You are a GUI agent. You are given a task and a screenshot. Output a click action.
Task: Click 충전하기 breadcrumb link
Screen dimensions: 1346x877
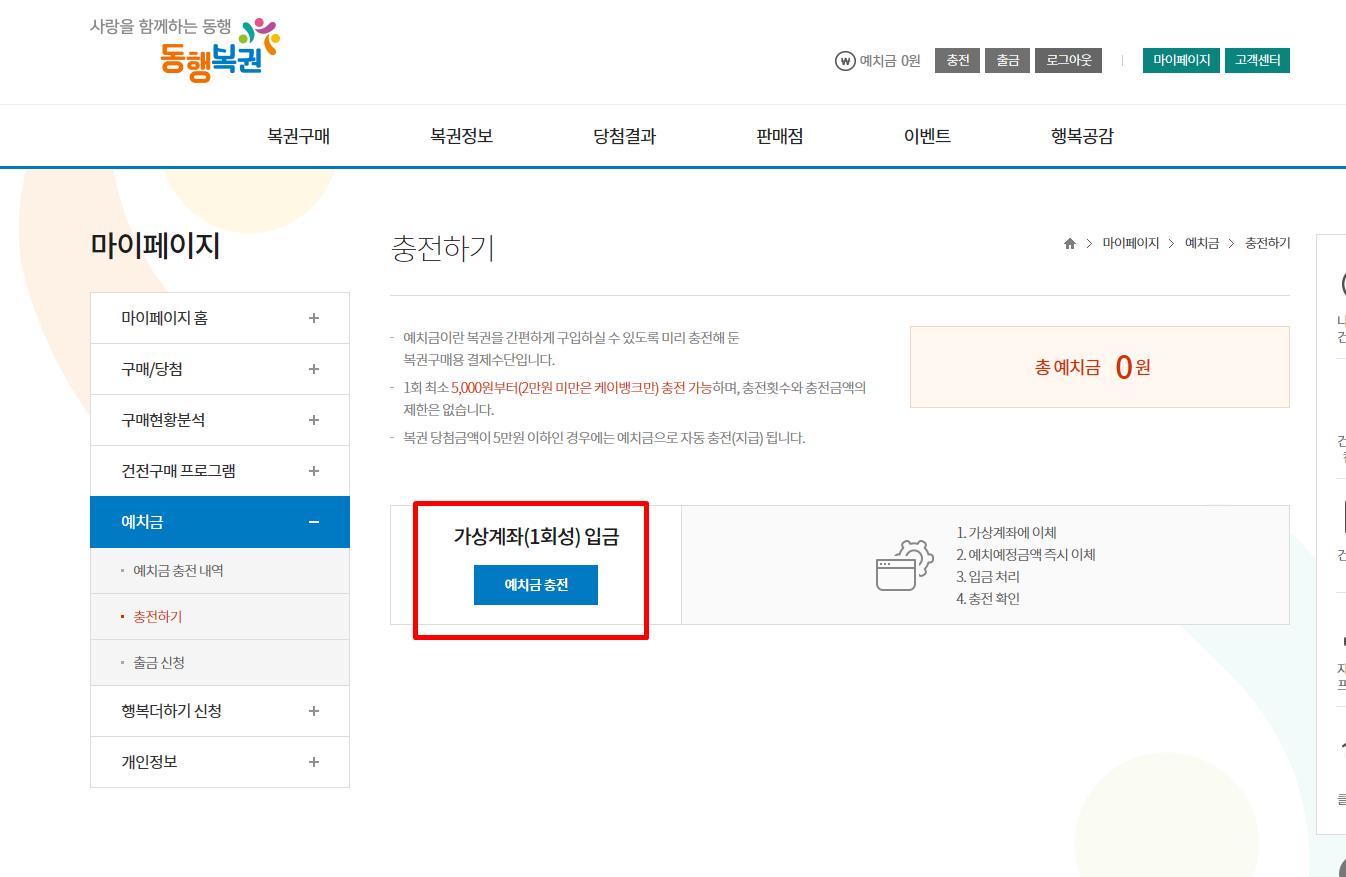1267,243
